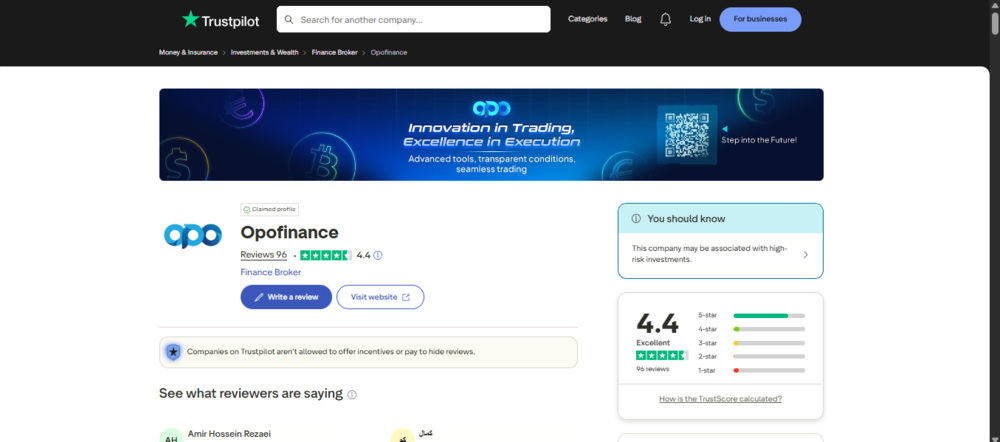Viewport: 1000px width, 442px height.
Task: Click the Opofinance company logo
Action: [193, 235]
